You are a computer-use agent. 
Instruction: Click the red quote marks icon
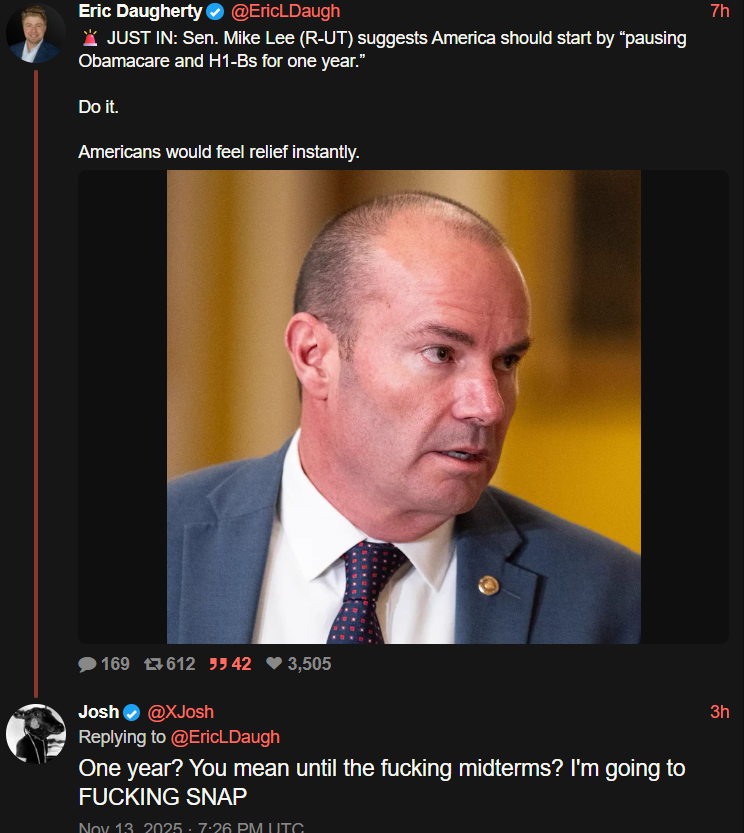click(x=218, y=664)
